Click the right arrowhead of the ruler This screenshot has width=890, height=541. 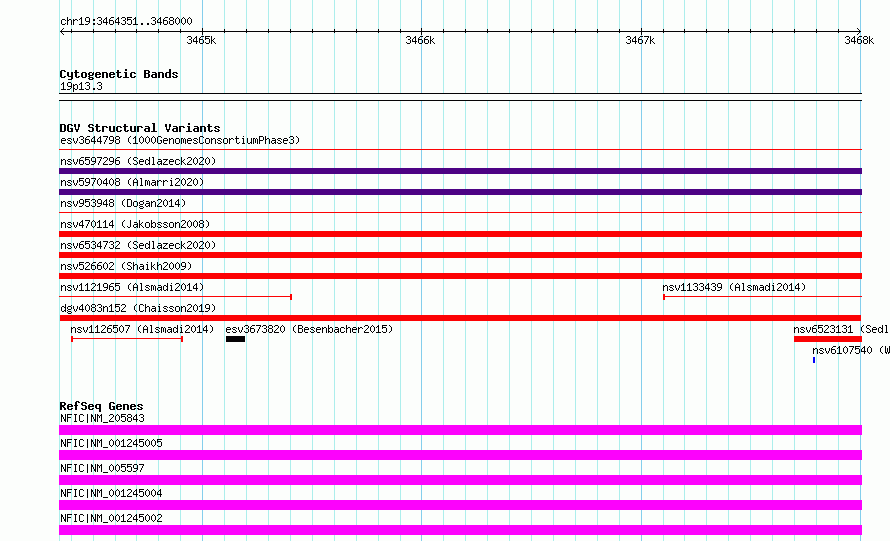[x=859, y=31]
